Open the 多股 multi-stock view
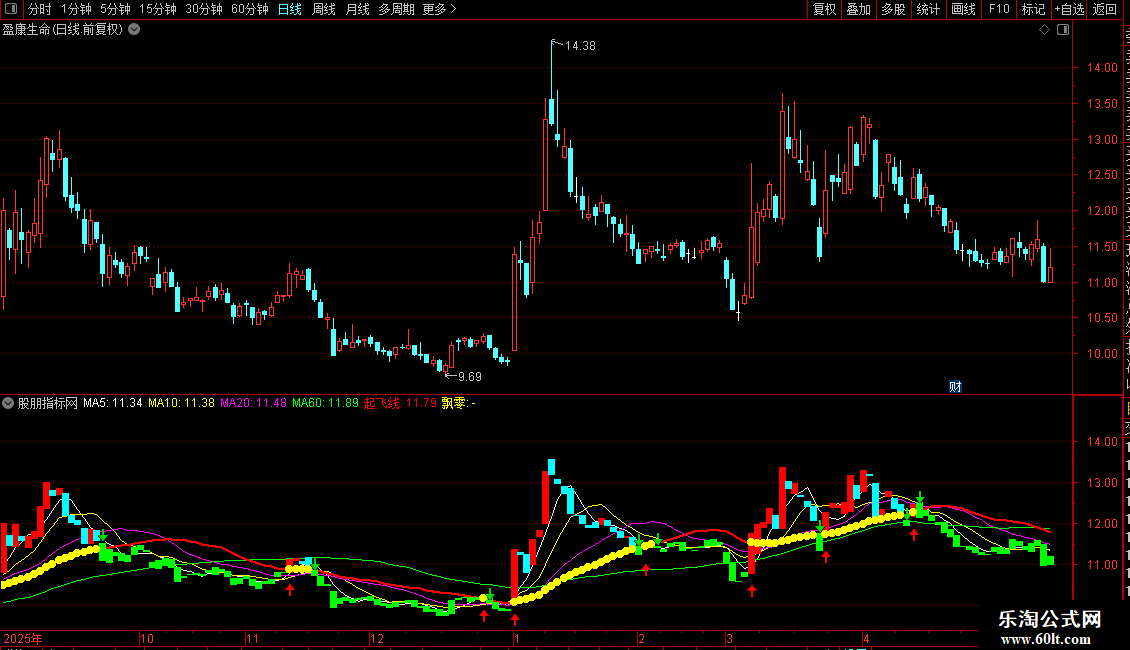Viewport: 1130px width, 650px height. [x=894, y=9]
